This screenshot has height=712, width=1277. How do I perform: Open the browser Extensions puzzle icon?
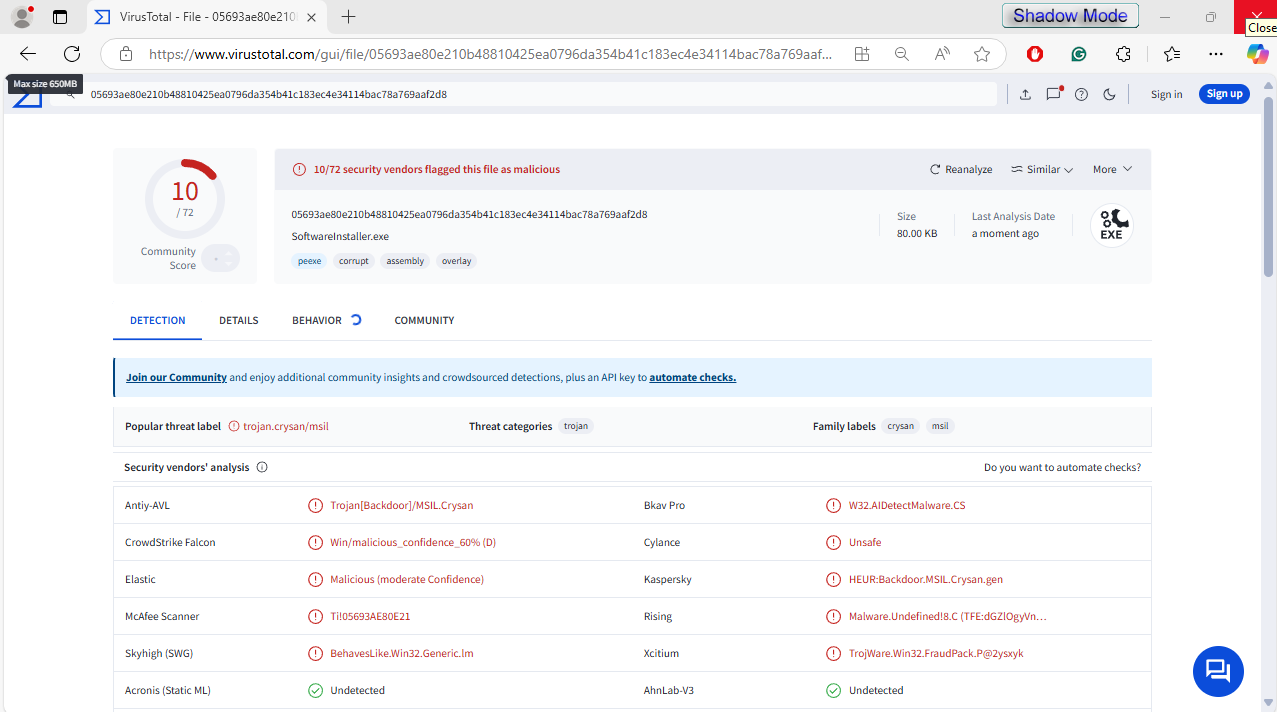[1123, 54]
